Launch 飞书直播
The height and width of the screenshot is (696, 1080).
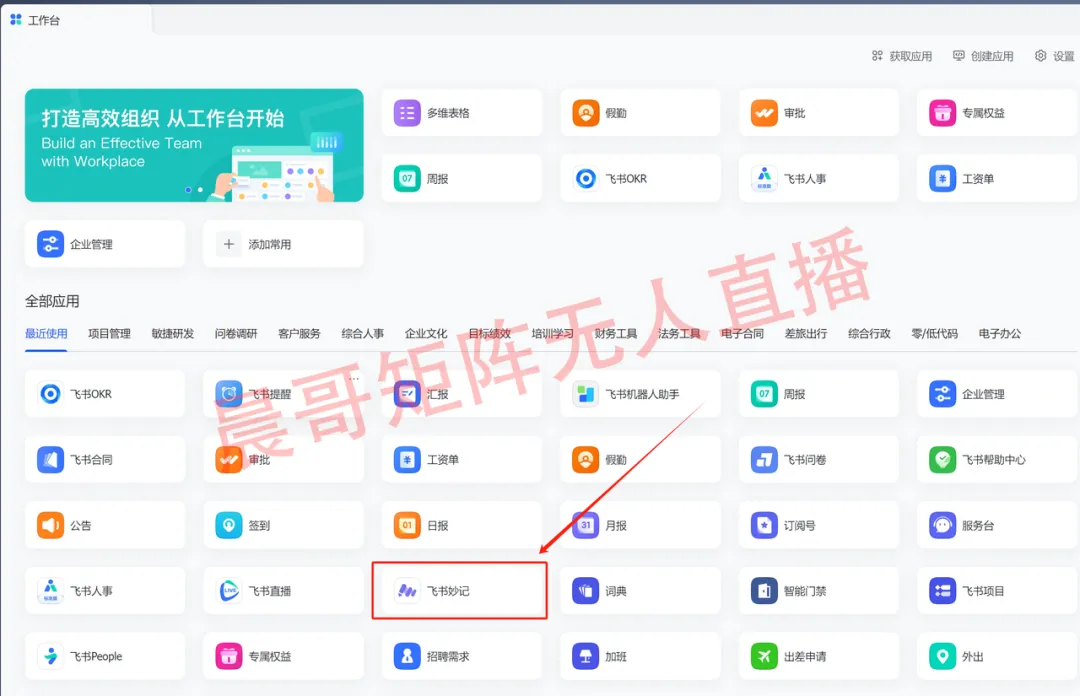click(283, 591)
